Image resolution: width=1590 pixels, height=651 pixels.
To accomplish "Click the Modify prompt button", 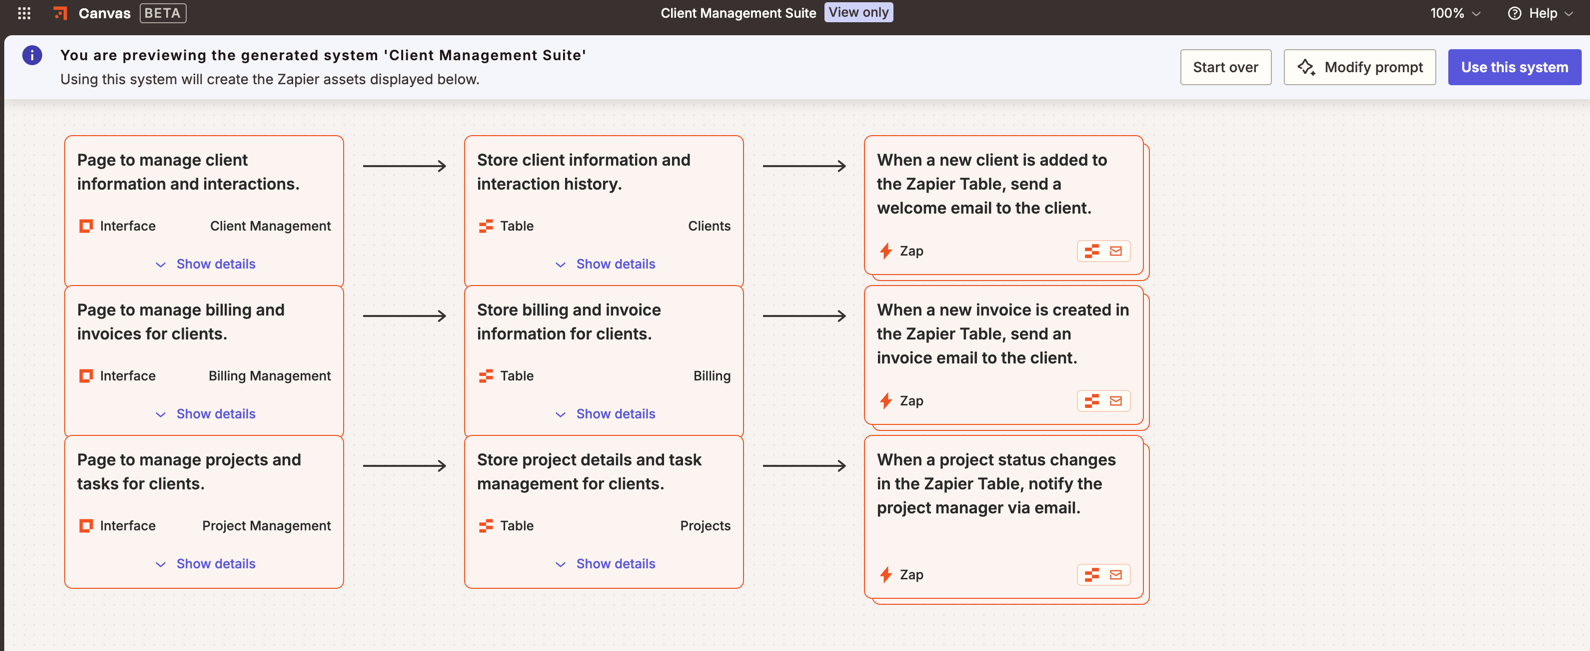I will [1359, 67].
